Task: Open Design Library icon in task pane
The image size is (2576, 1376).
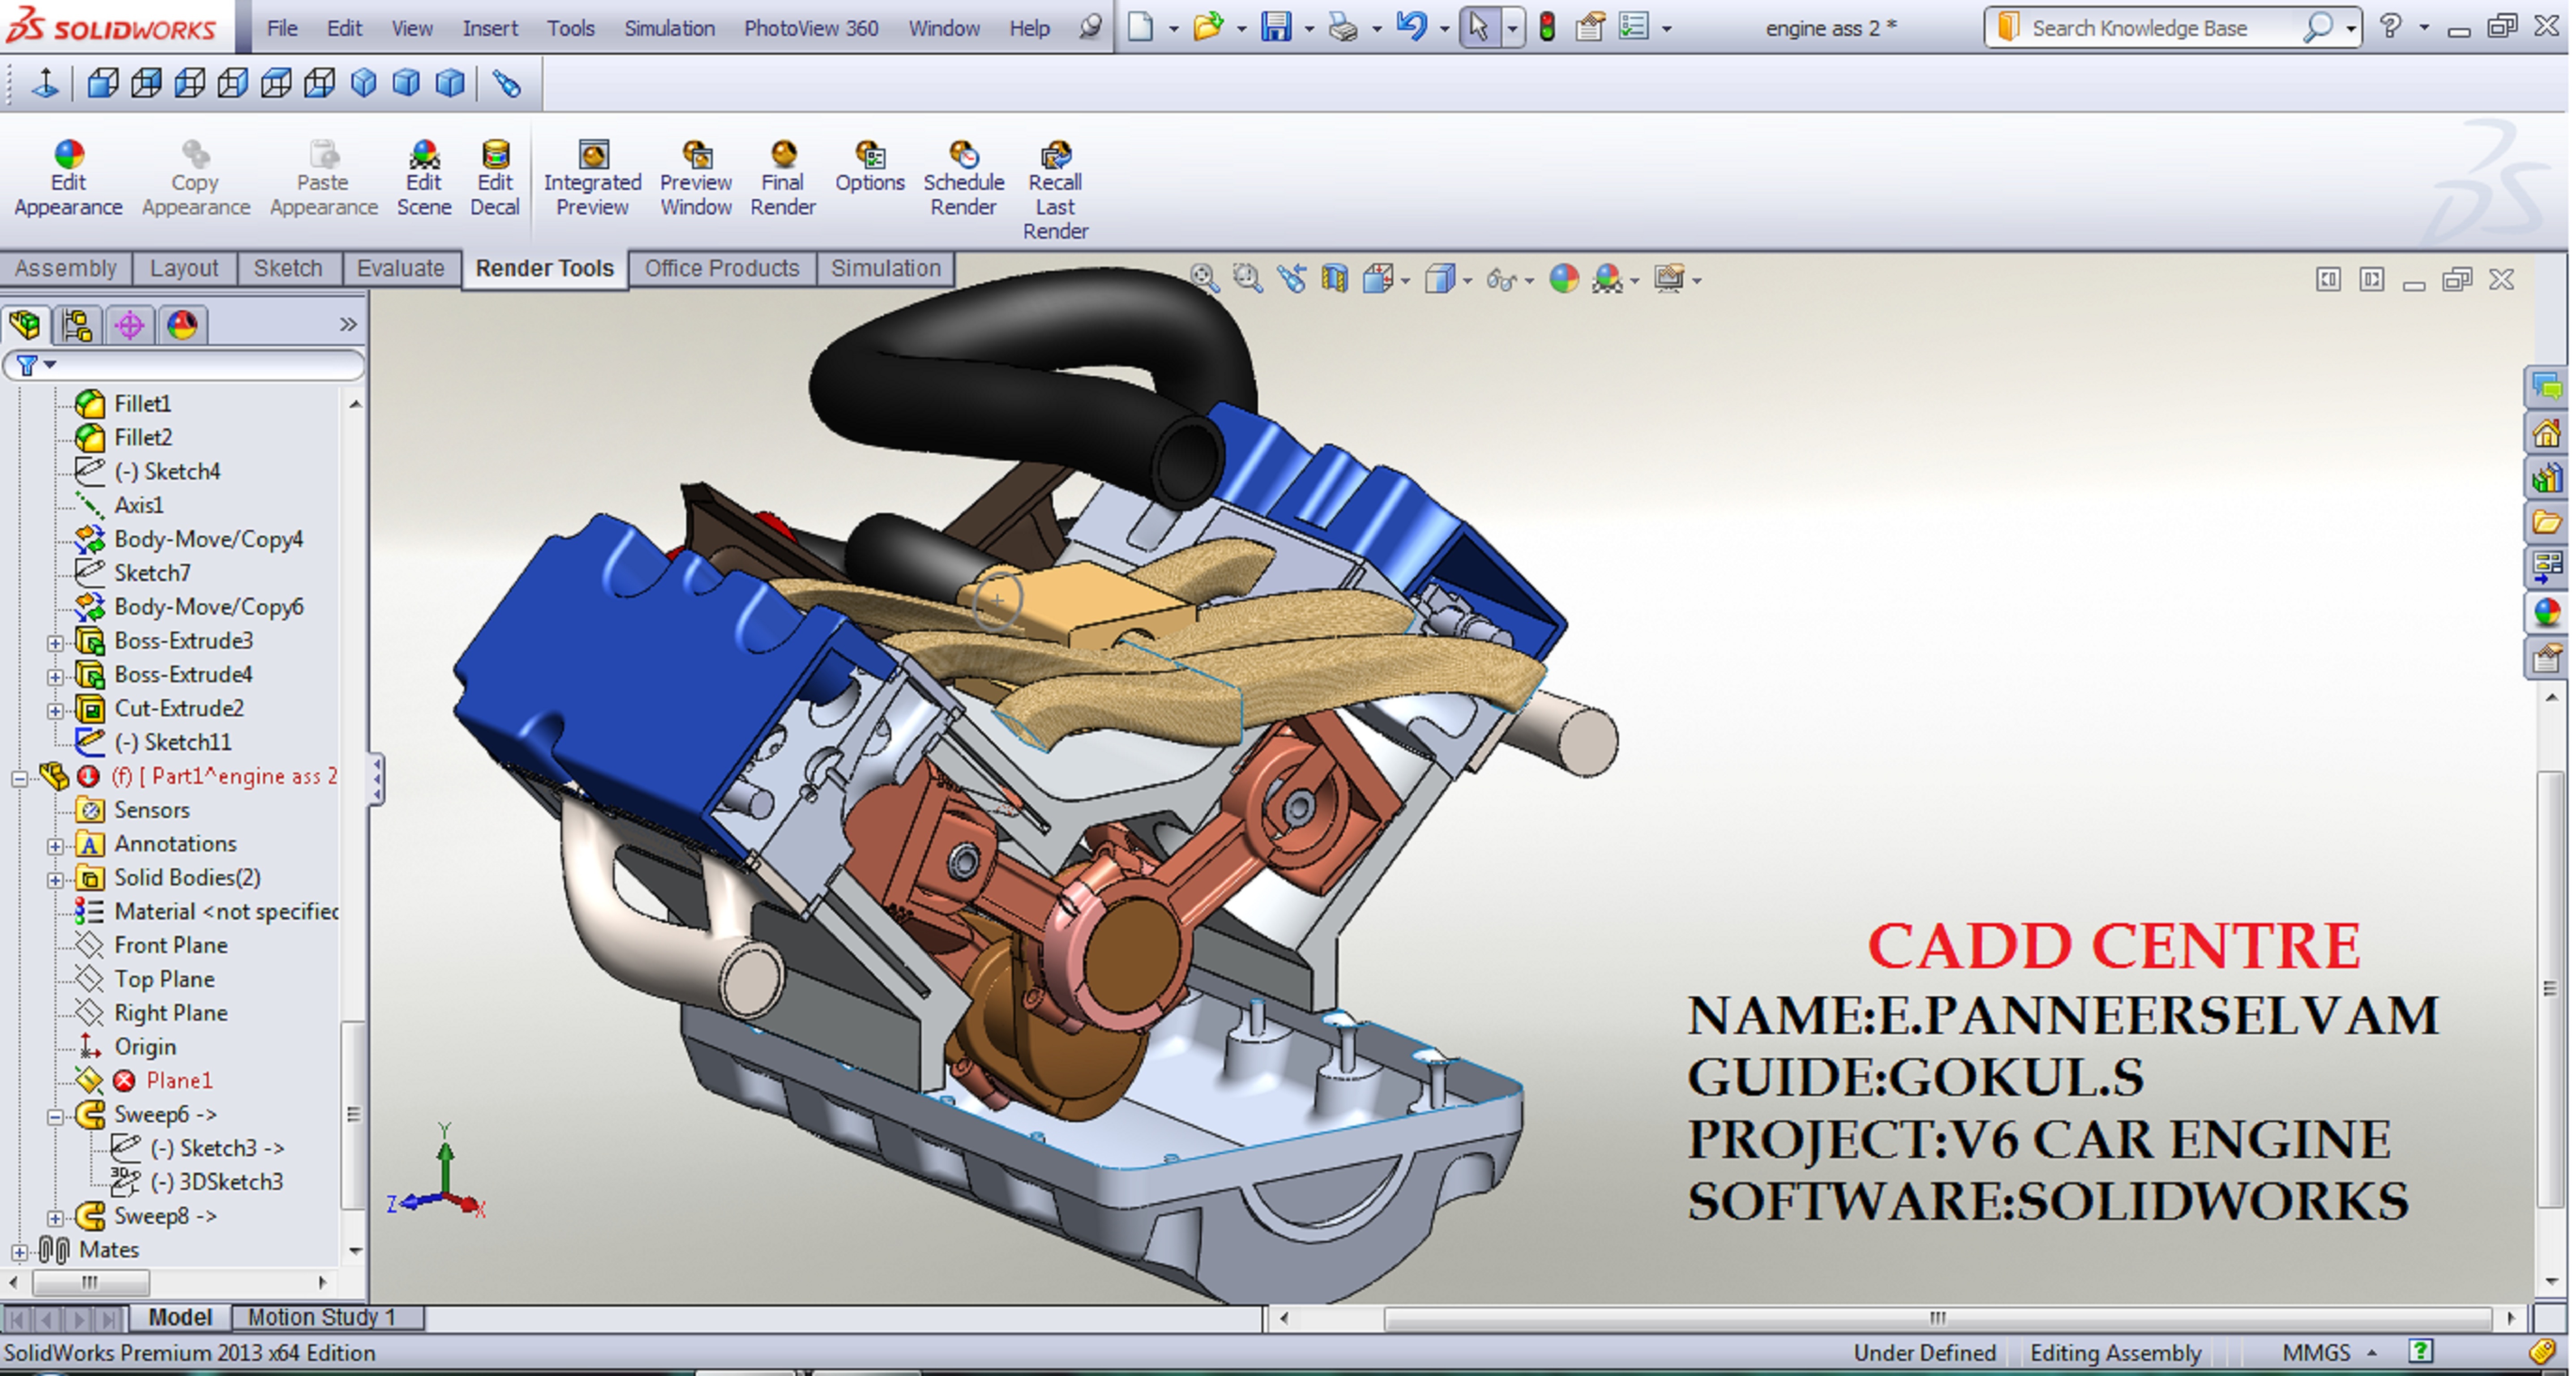Action: (x=2546, y=478)
